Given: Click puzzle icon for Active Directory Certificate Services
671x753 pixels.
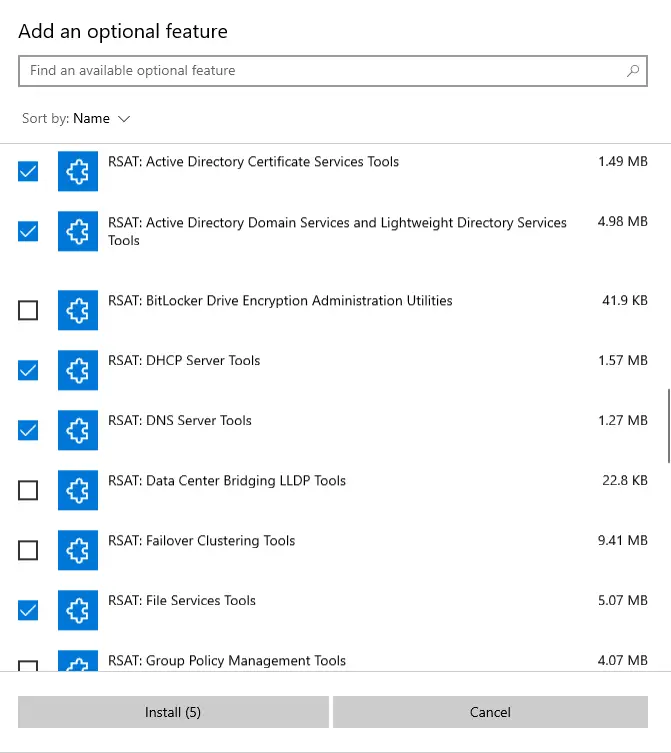Looking at the screenshot, I should [78, 171].
